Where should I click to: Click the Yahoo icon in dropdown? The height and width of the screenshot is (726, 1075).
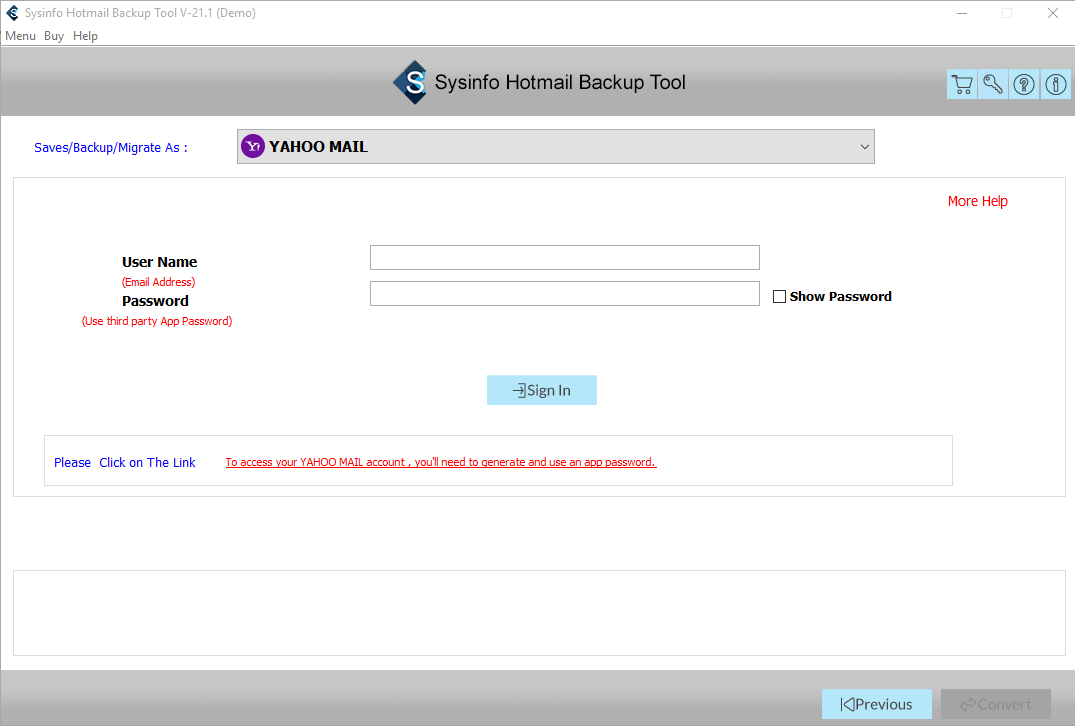pos(253,146)
